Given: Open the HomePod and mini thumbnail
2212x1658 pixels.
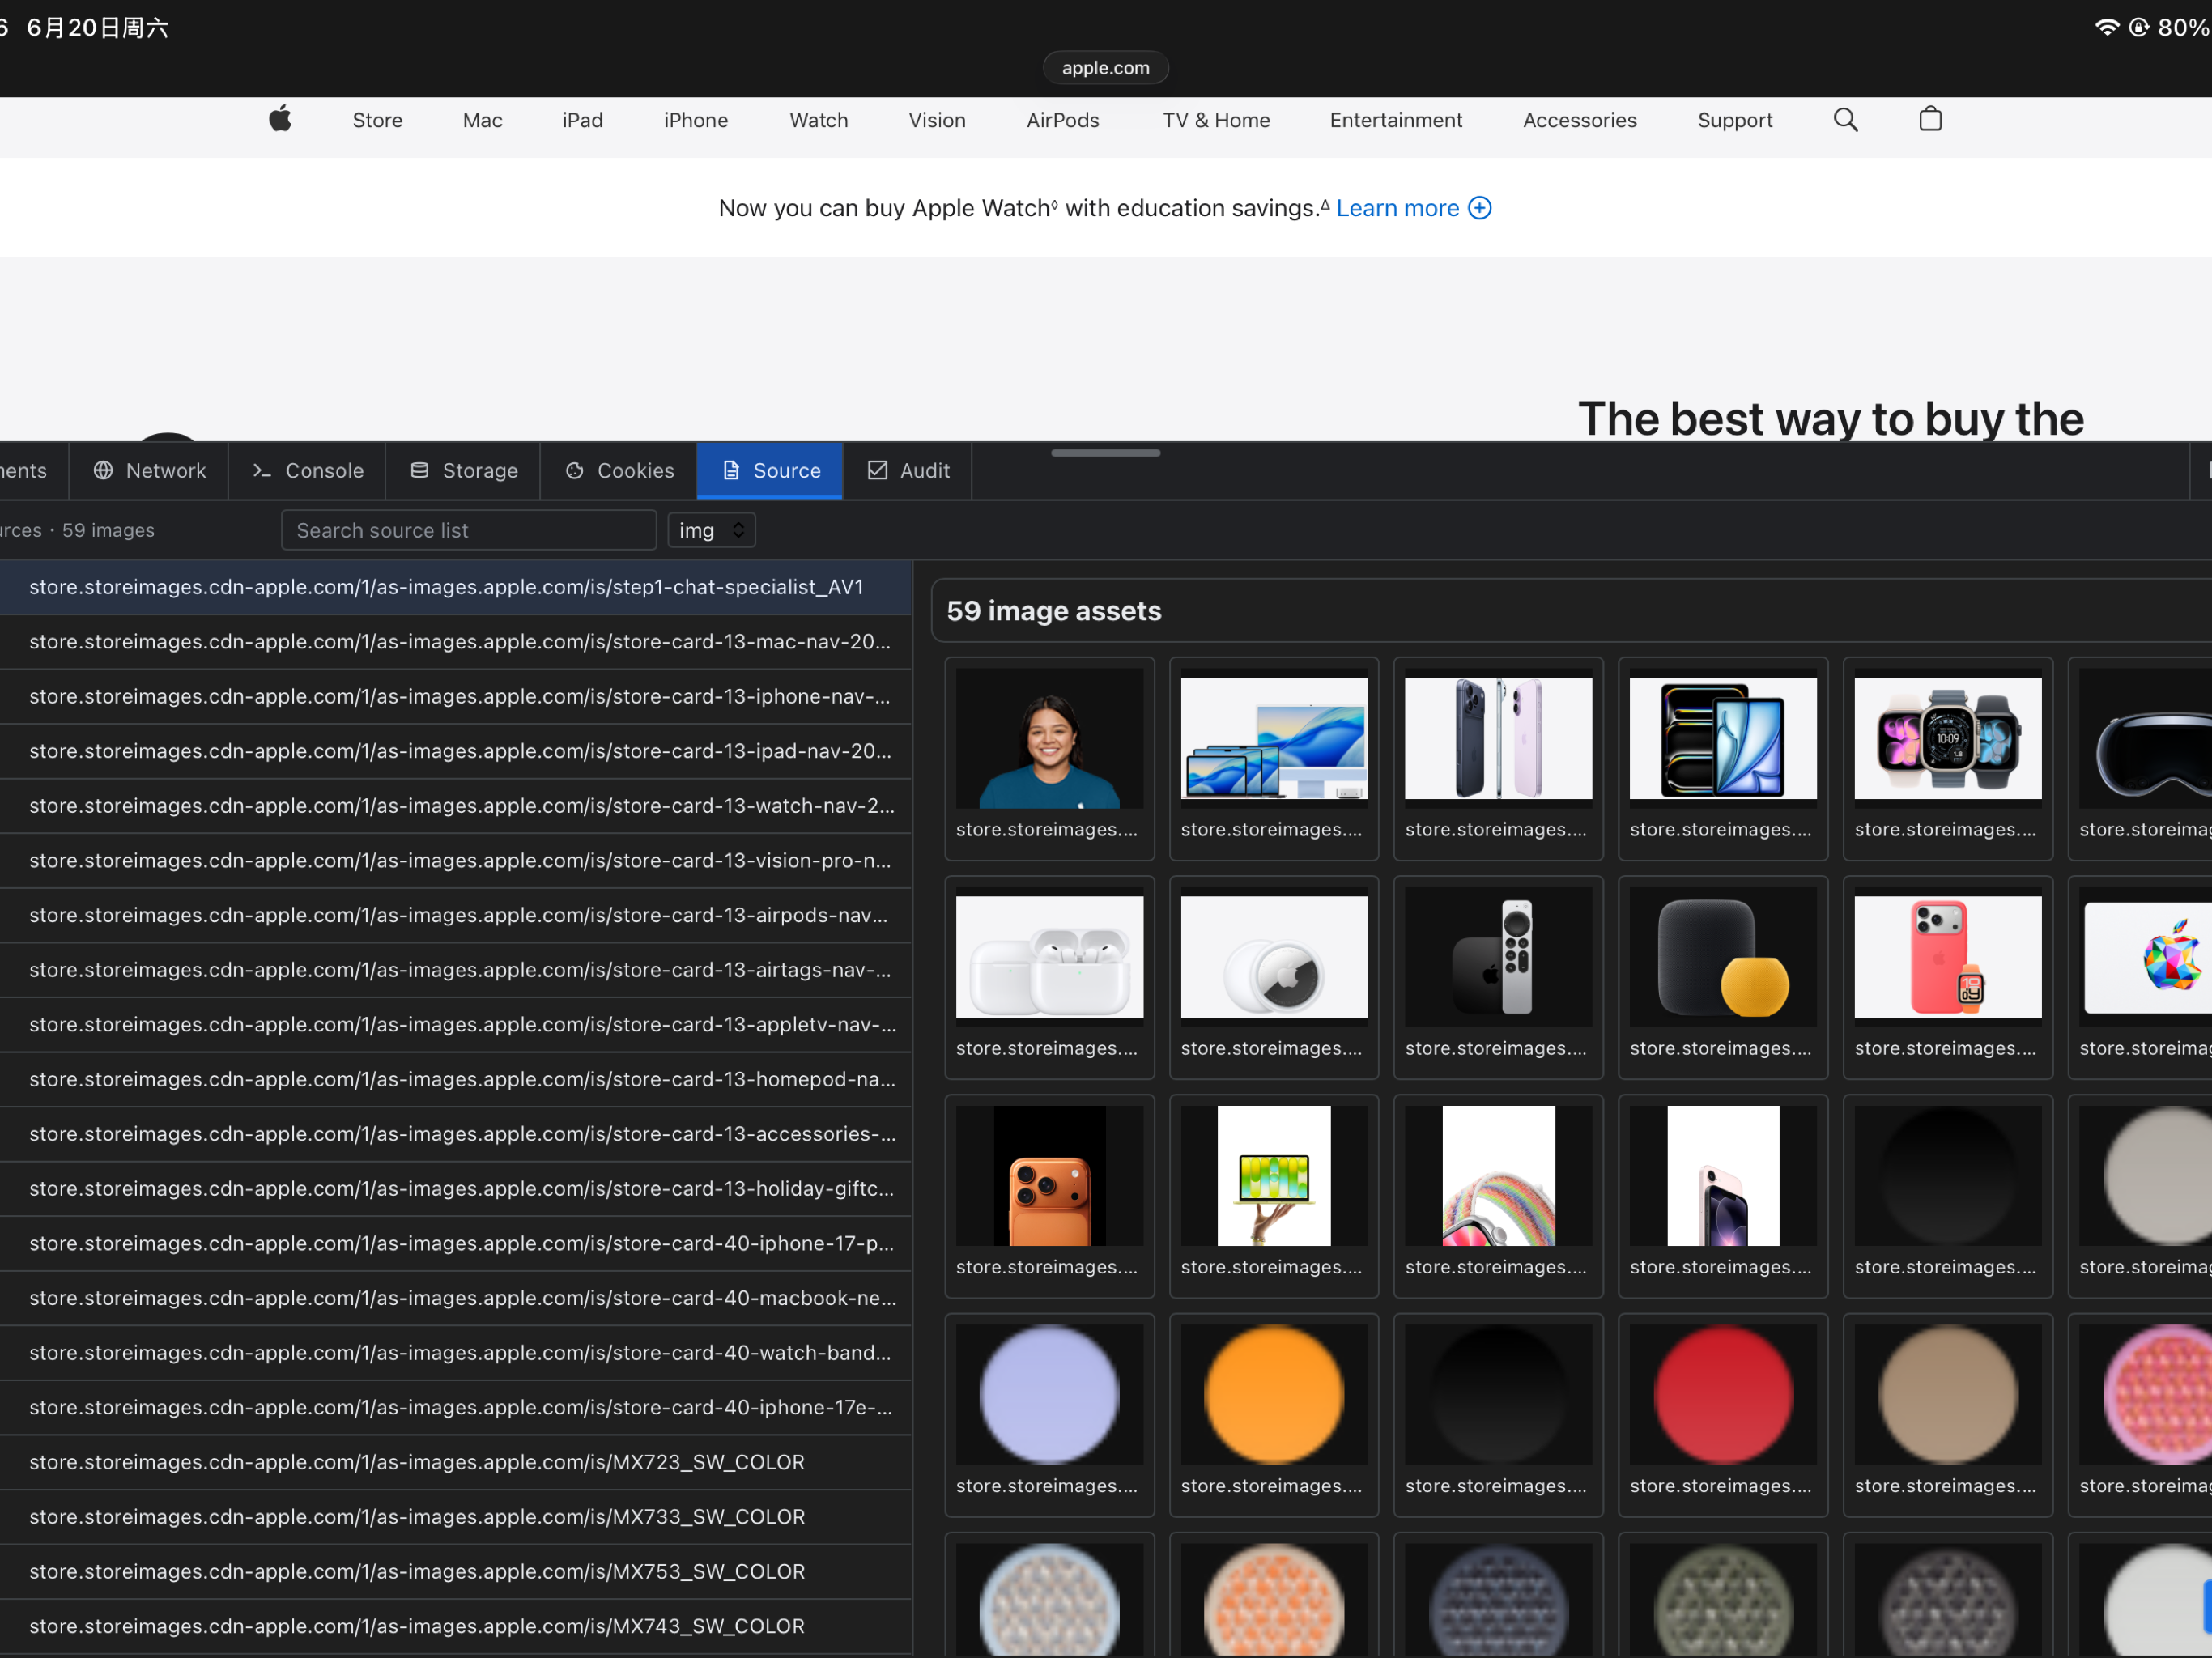Looking at the screenshot, I should click(x=1723, y=977).
